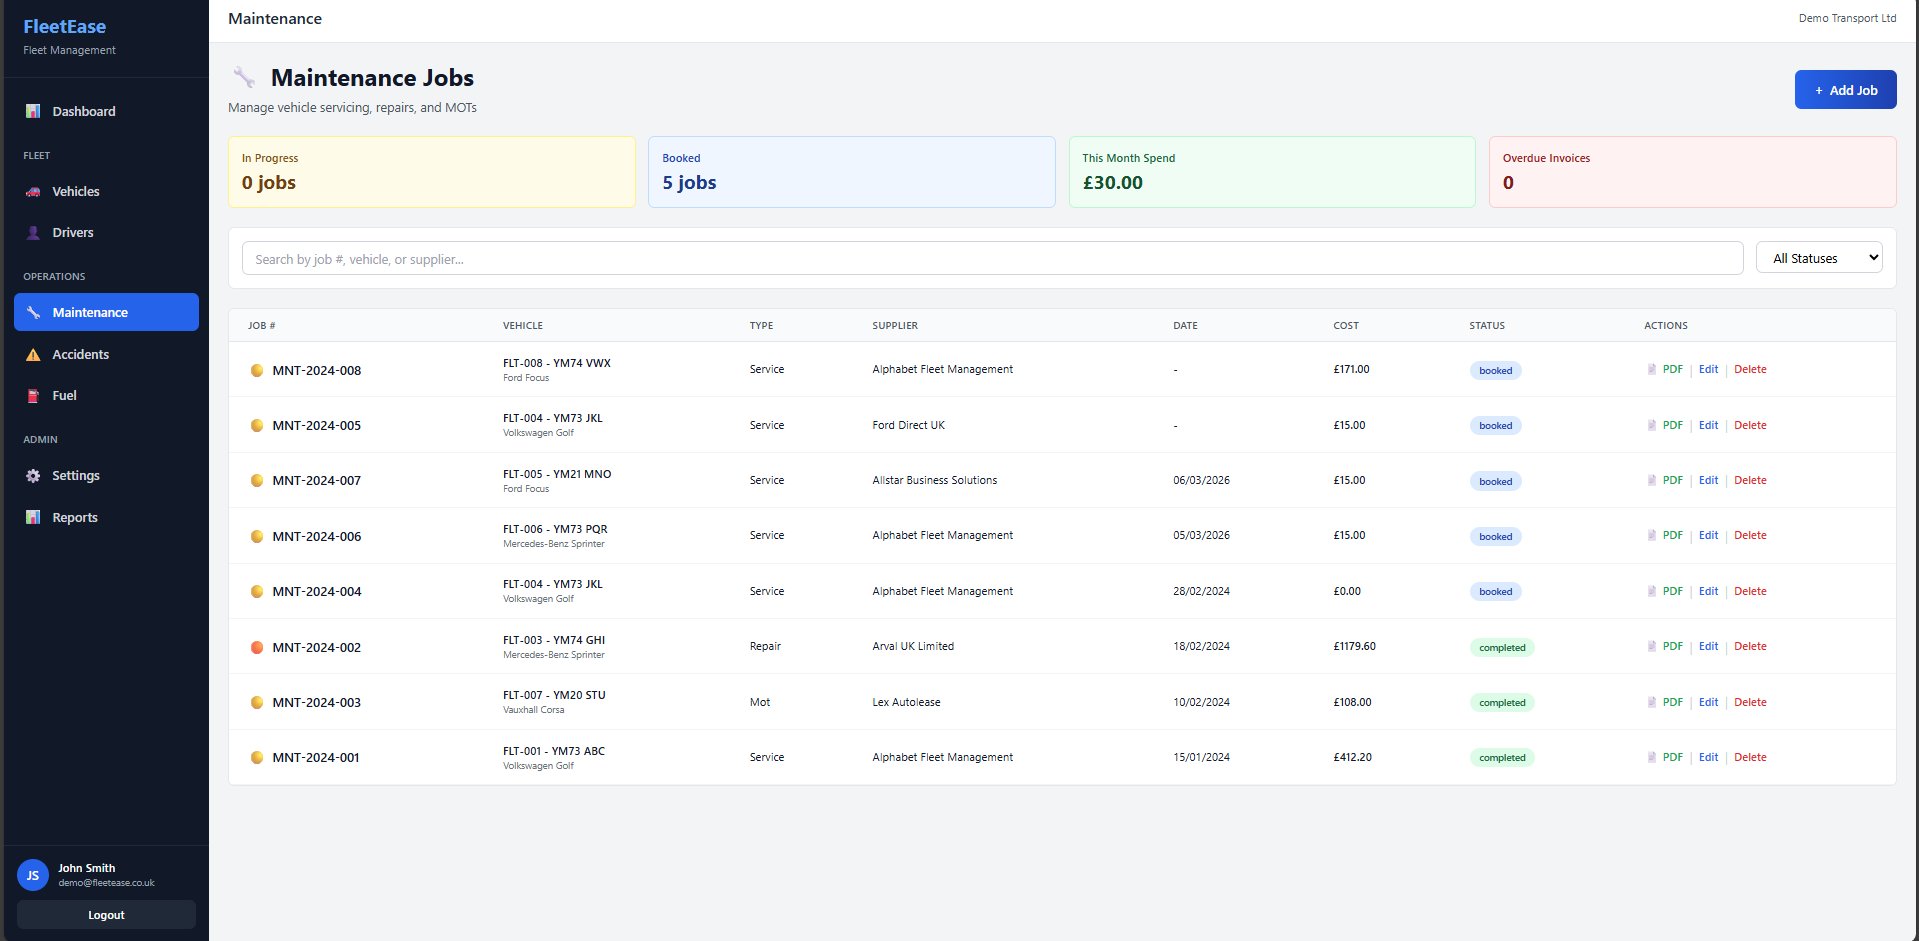The width and height of the screenshot is (1919, 941).
Task: Edit the MNT-2024-007 maintenance job
Action: coord(1708,480)
